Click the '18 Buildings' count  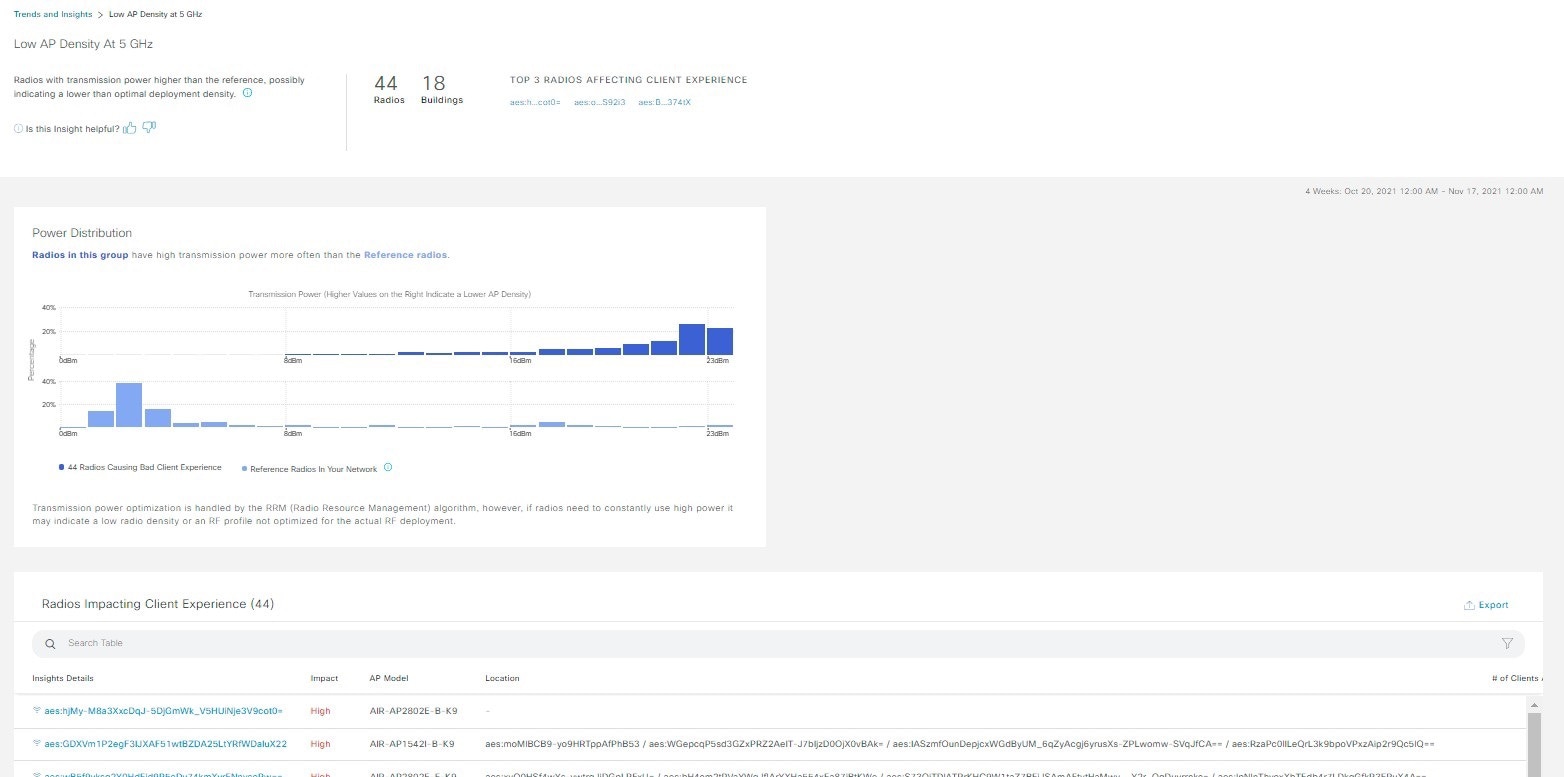[x=442, y=89]
